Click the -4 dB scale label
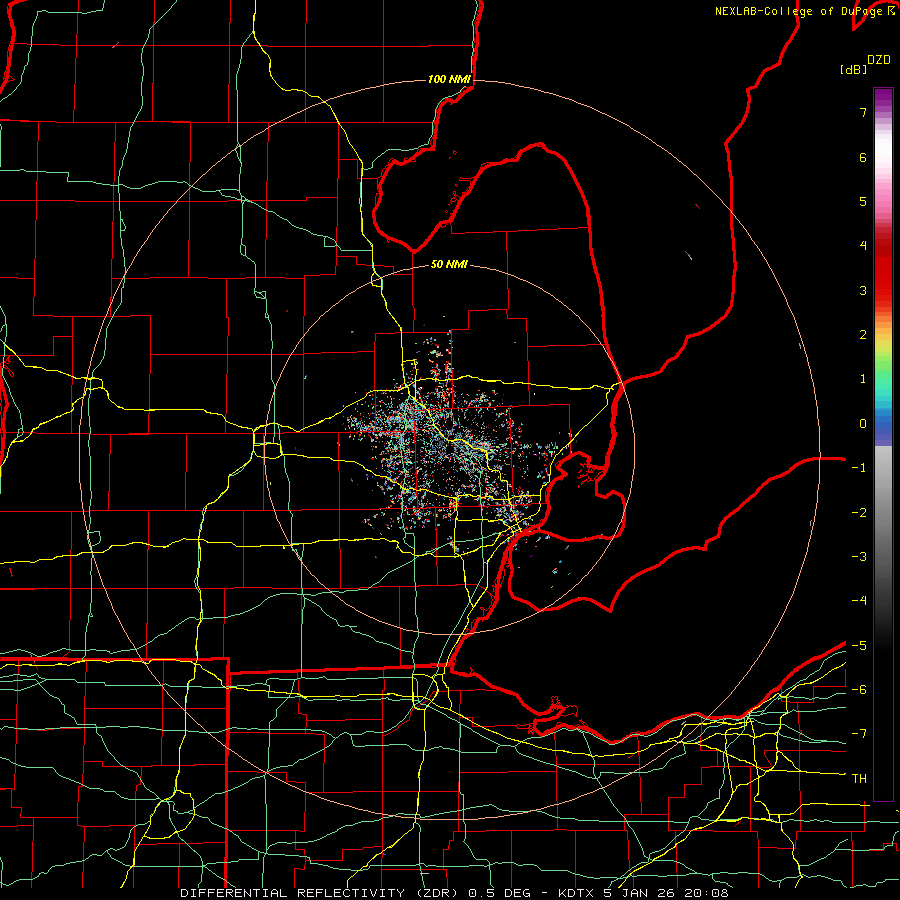Viewport: 900px width, 900px height. point(859,601)
